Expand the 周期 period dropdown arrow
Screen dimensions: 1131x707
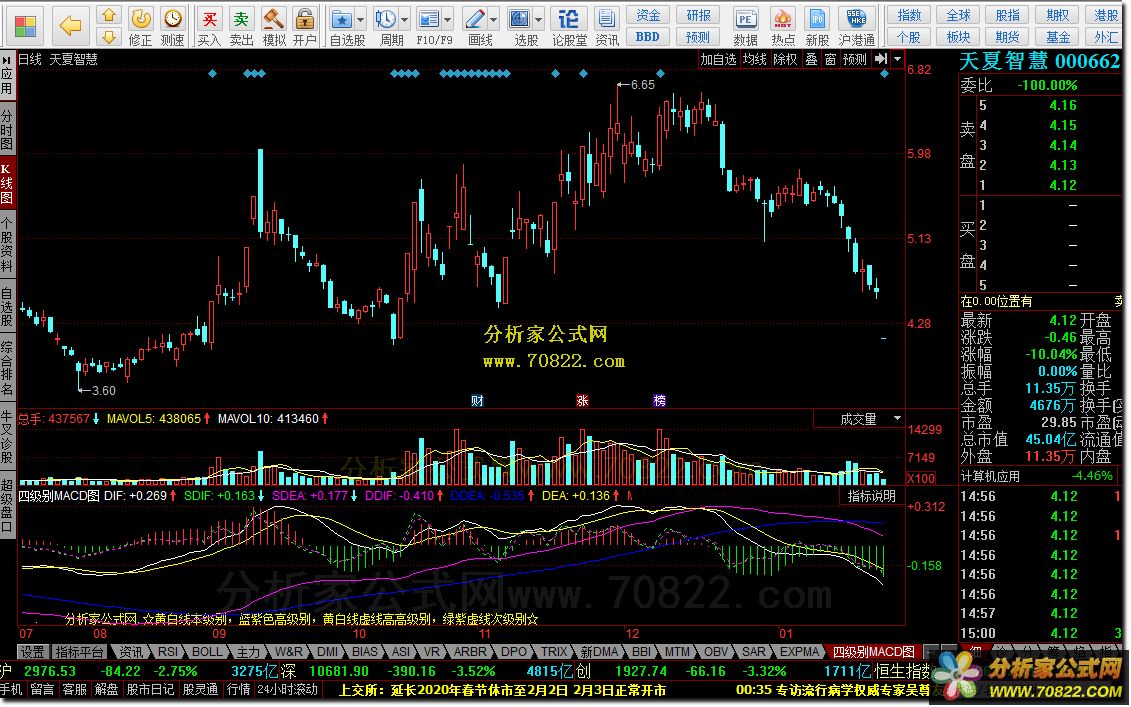[x=403, y=19]
